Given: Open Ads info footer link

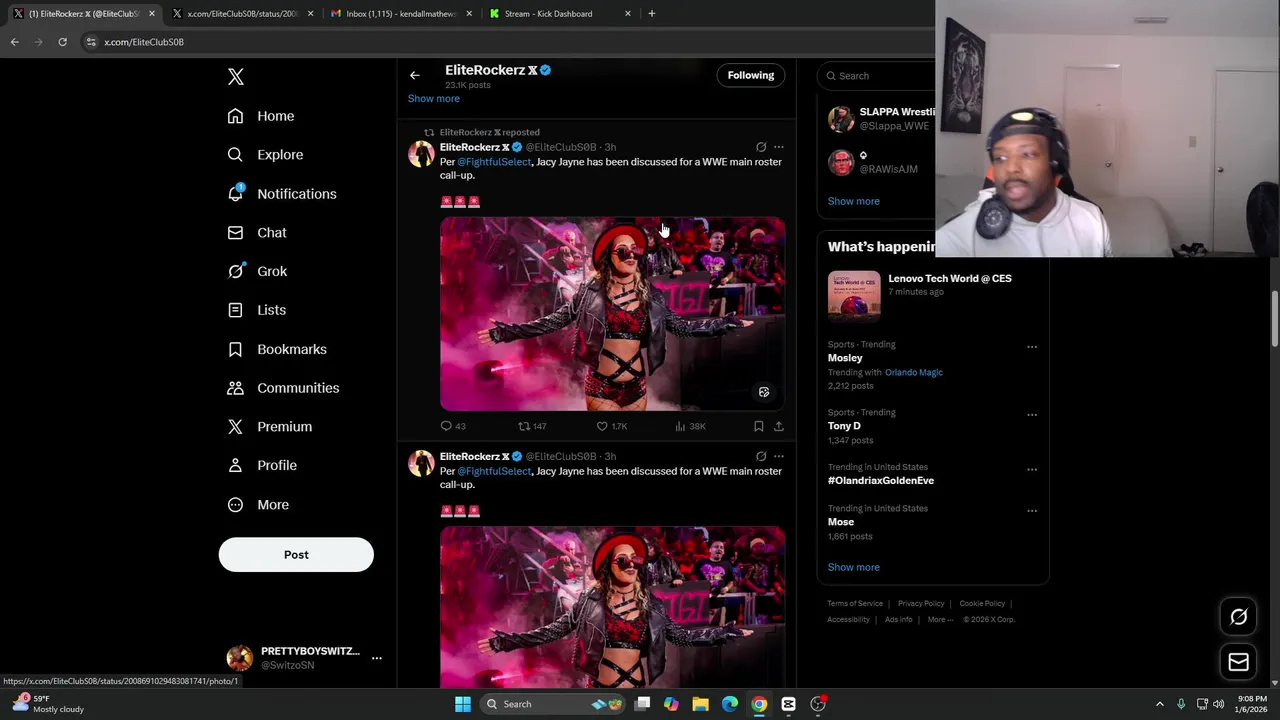Looking at the screenshot, I should 898,620.
